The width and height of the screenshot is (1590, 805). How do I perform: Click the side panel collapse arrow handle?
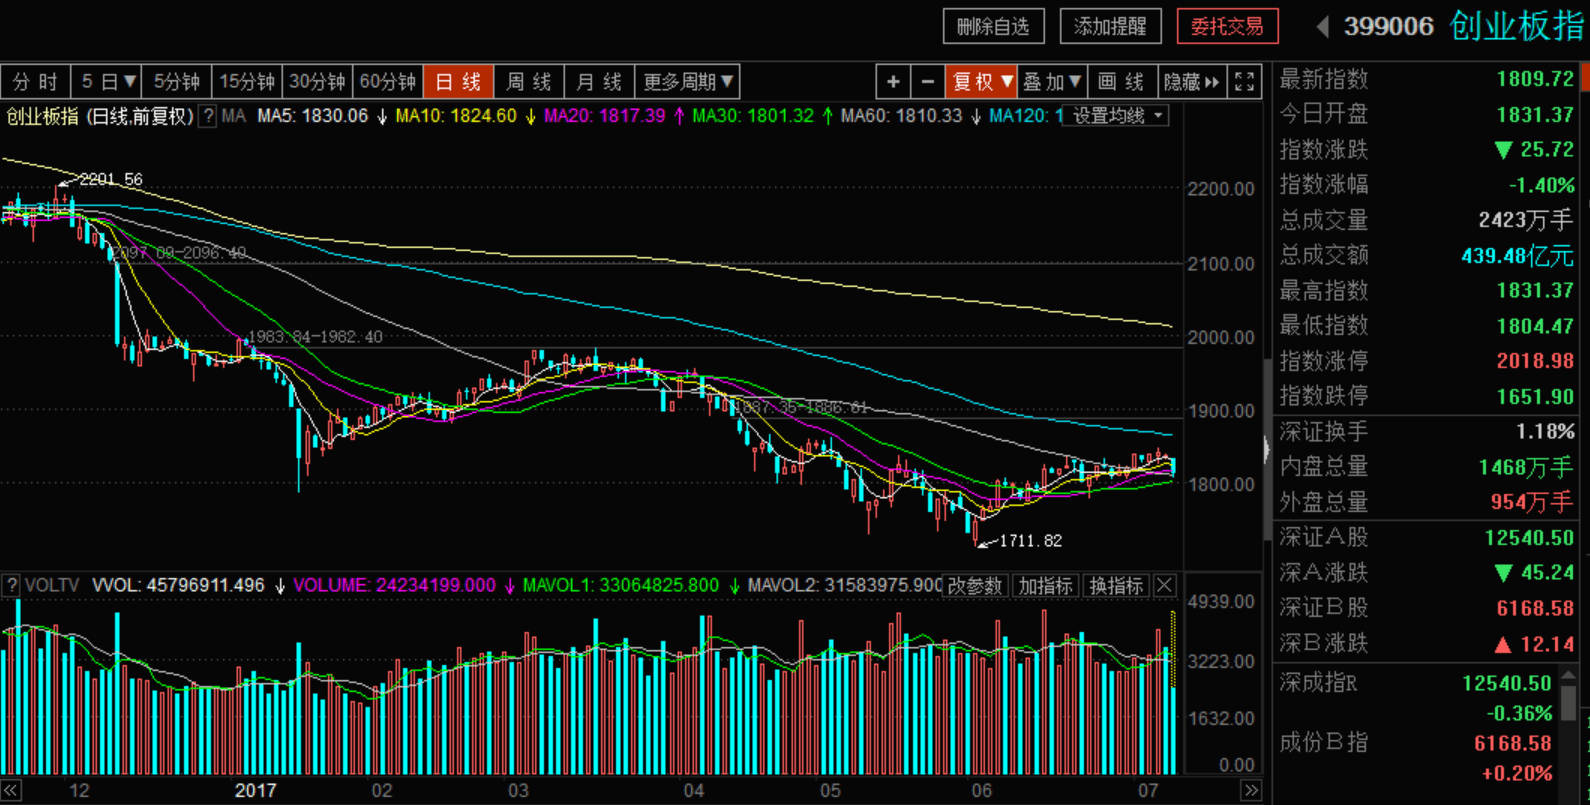1268,450
